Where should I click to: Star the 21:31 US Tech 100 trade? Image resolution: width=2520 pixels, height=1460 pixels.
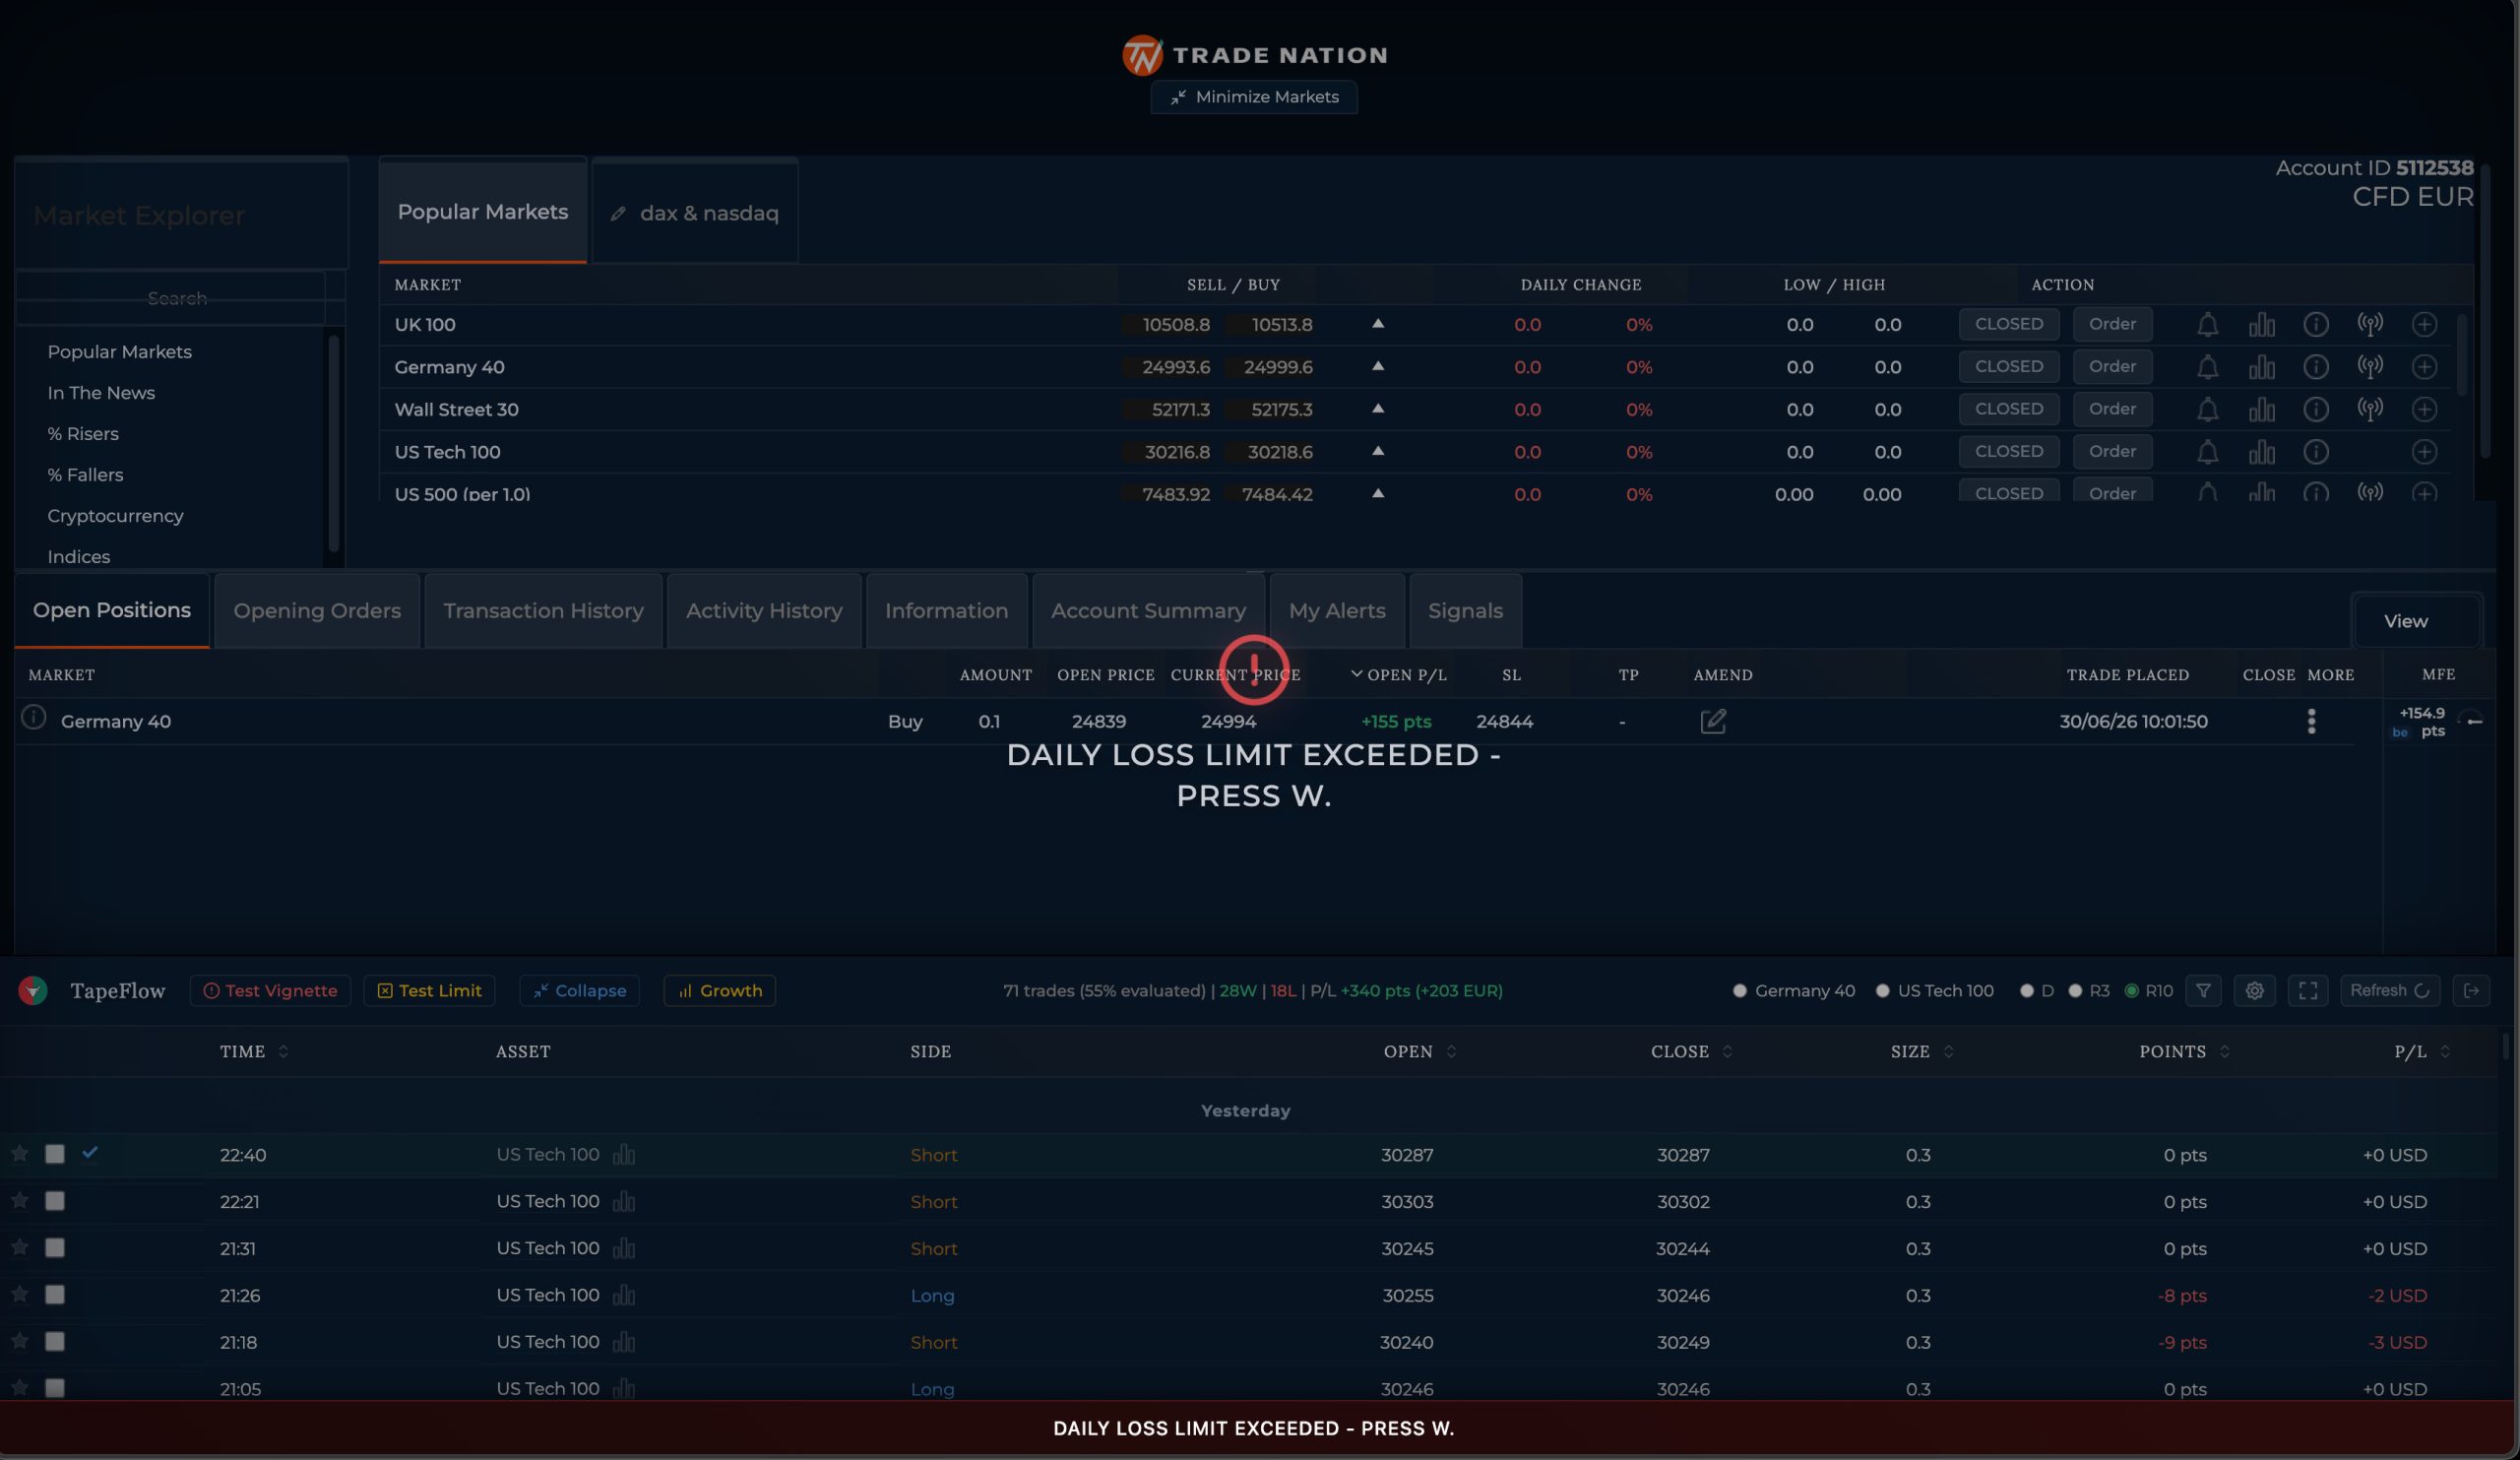pyautogui.click(x=19, y=1247)
